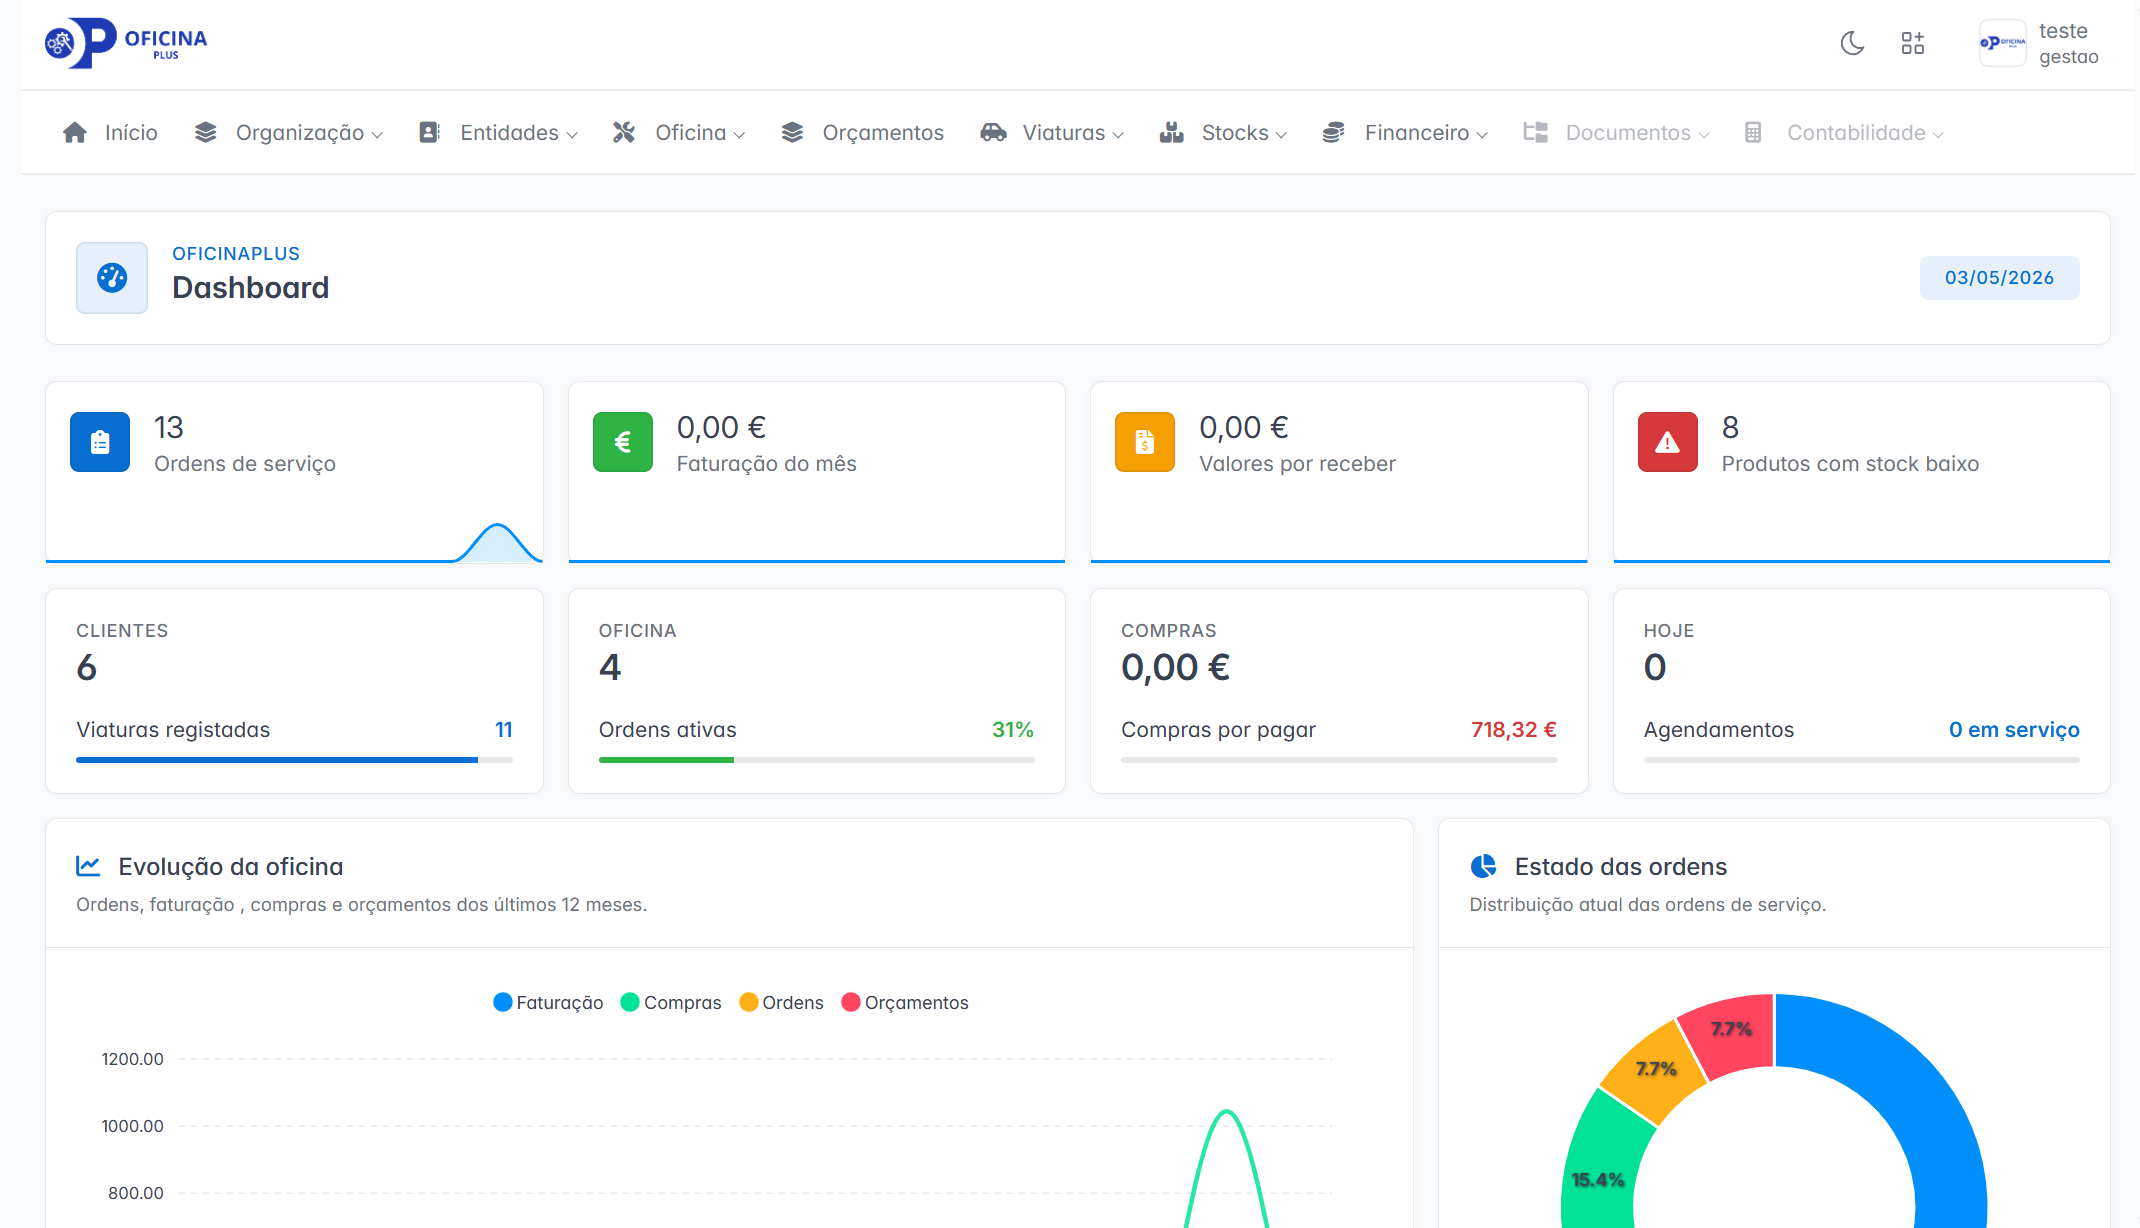This screenshot has height=1228, width=2140.
Task: Open the Stocks menu
Action: (x=1235, y=133)
